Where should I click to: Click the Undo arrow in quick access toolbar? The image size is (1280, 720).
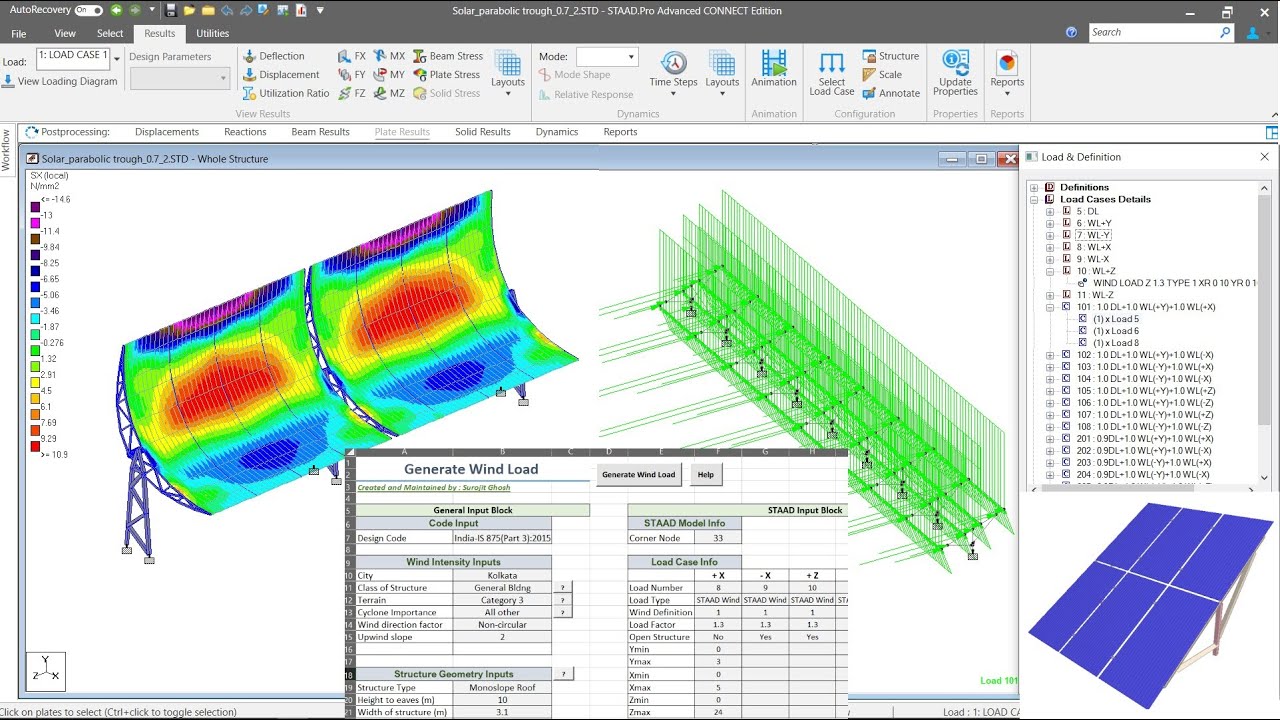pos(227,10)
